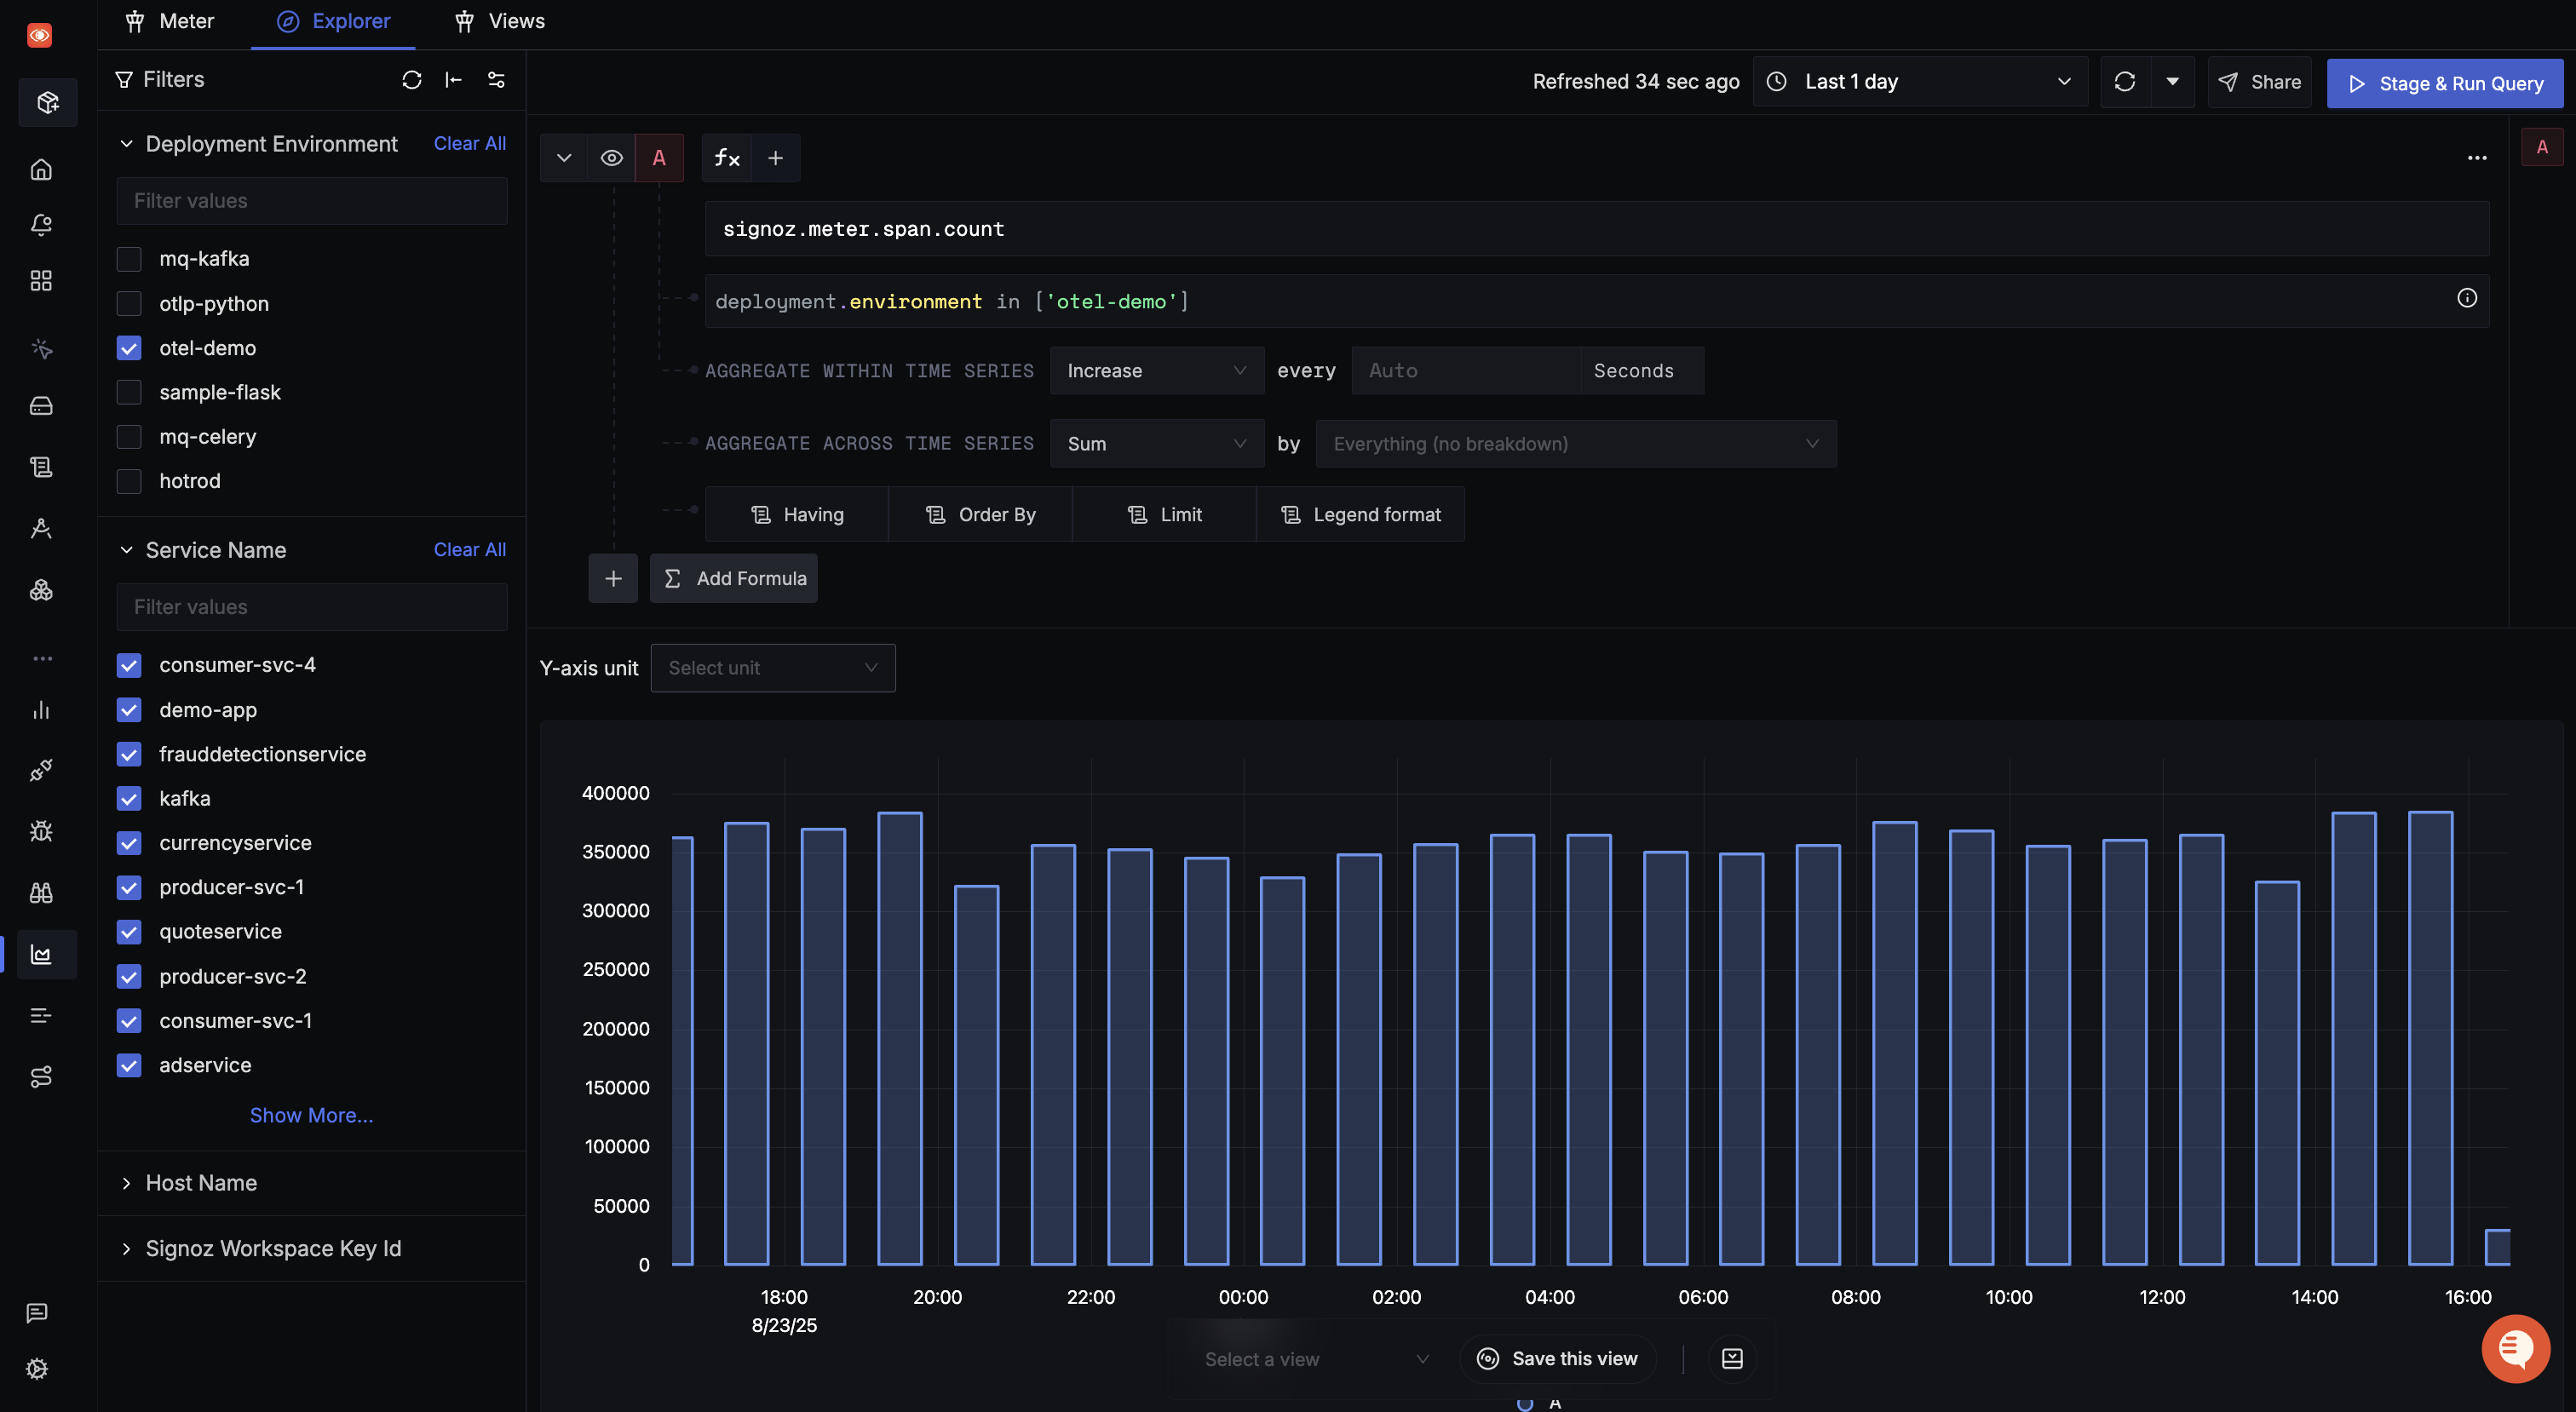
Task: Open the alerts bell icon in sidebar
Action: pos(41,225)
